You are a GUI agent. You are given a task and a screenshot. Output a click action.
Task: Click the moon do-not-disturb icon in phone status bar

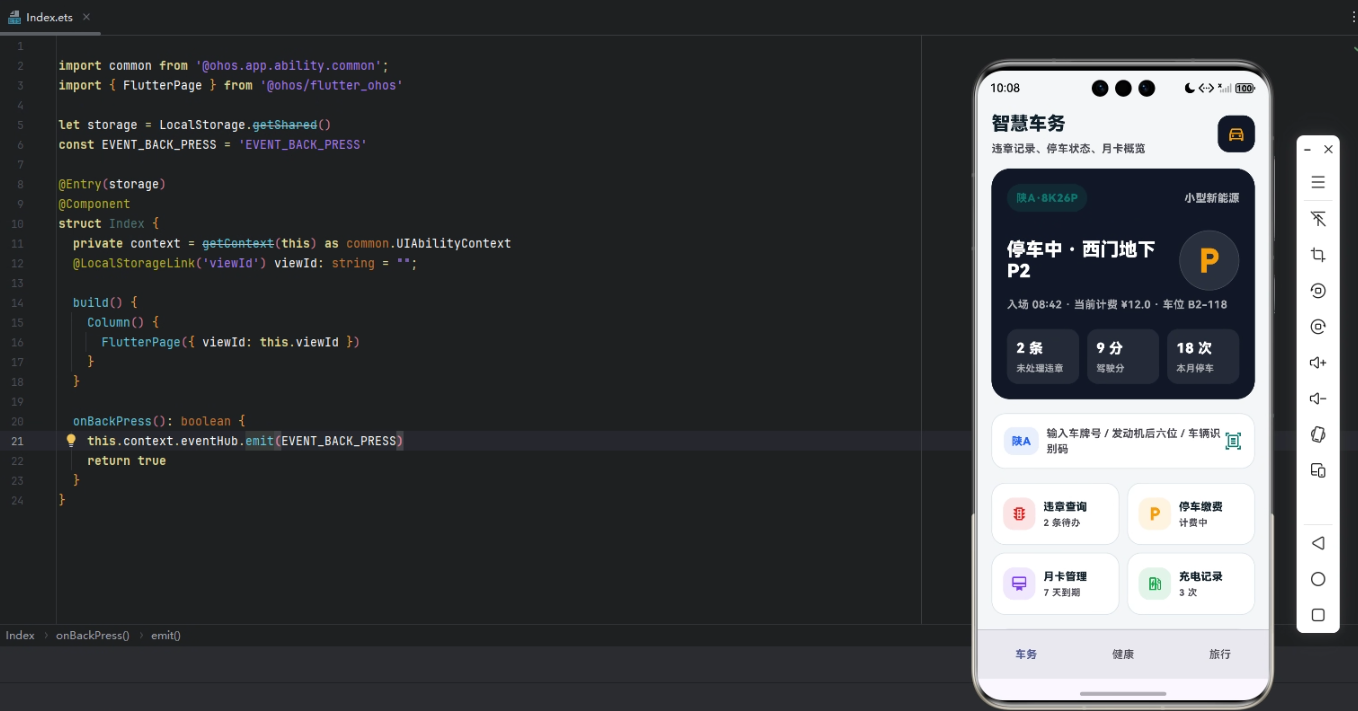tap(1189, 88)
